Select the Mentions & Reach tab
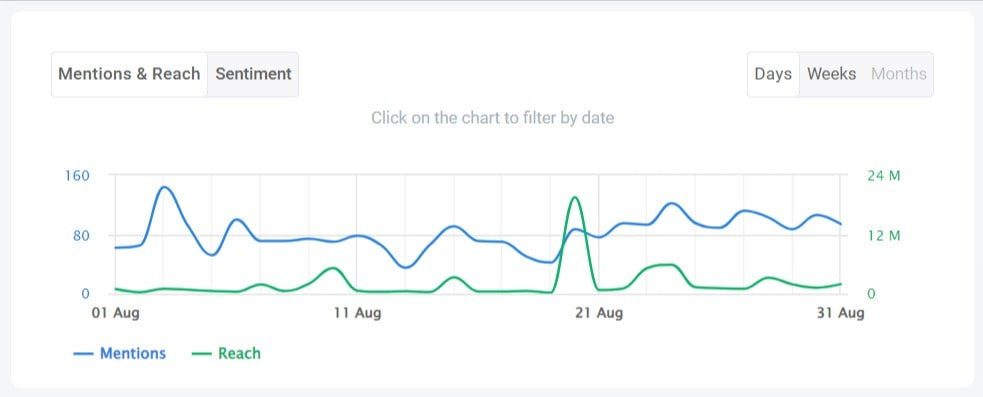The width and height of the screenshot is (983, 397). 129,74
